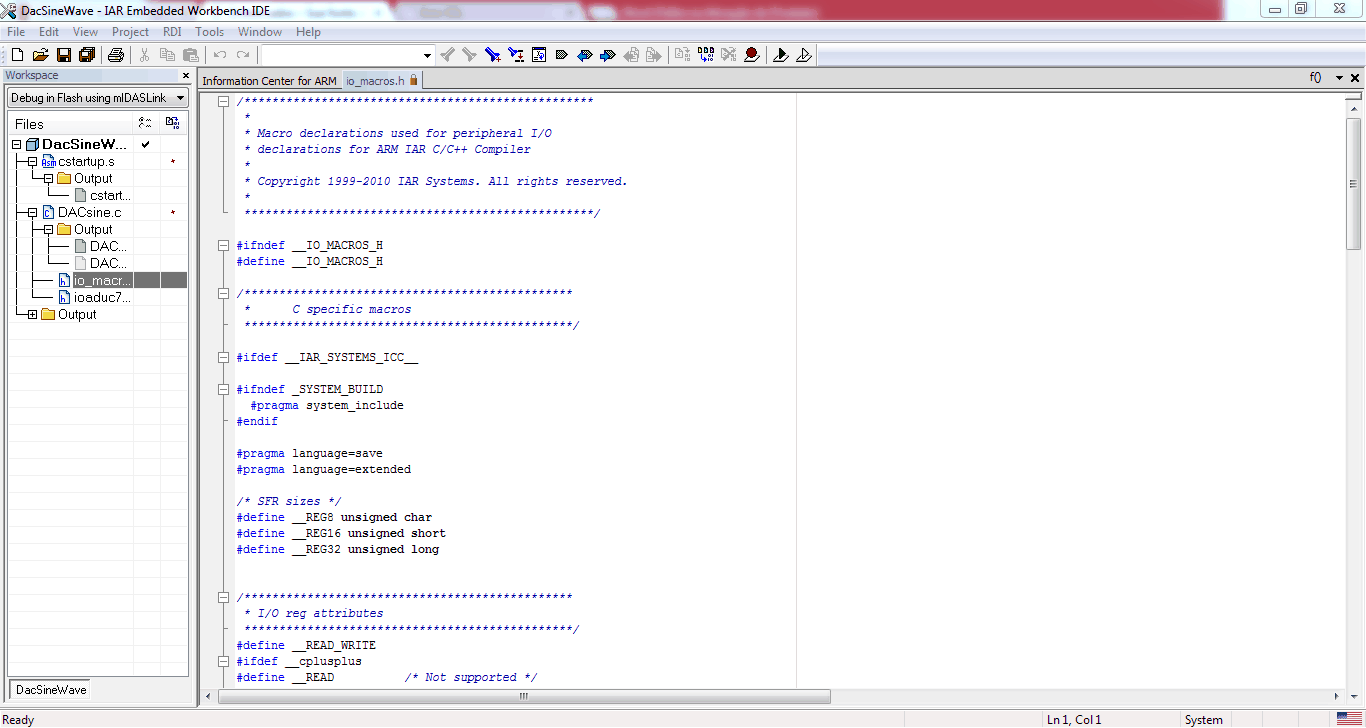Click the Save All icon

click(87, 55)
